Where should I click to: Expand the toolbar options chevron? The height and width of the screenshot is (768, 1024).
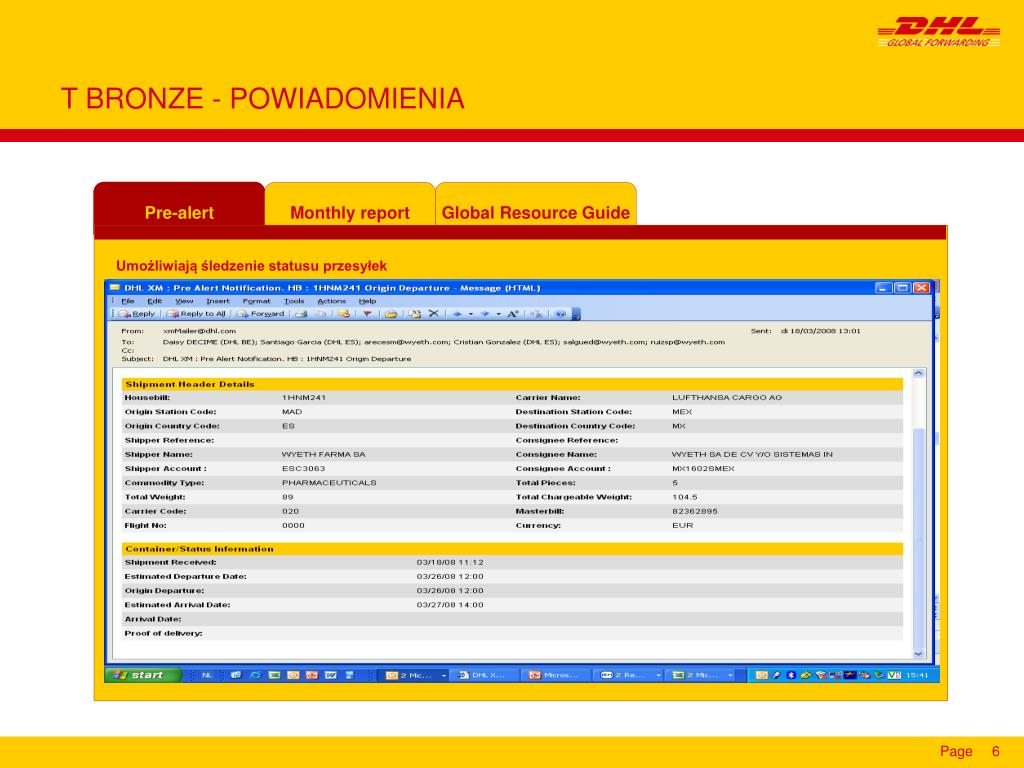coord(576,315)
